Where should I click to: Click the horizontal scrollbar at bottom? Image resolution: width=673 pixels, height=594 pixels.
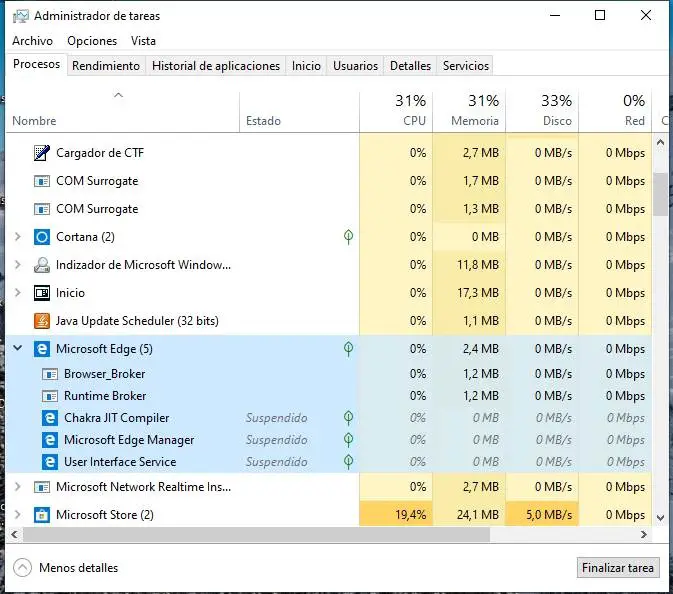[x=250, y=534]
